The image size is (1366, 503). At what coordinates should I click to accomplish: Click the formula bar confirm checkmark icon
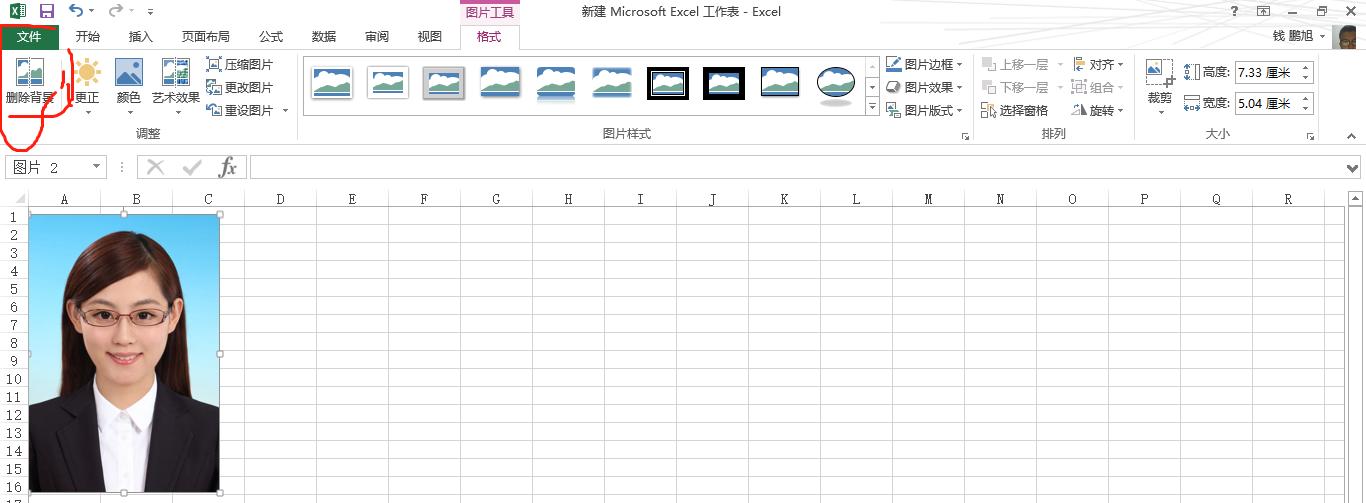pos(191,167)
